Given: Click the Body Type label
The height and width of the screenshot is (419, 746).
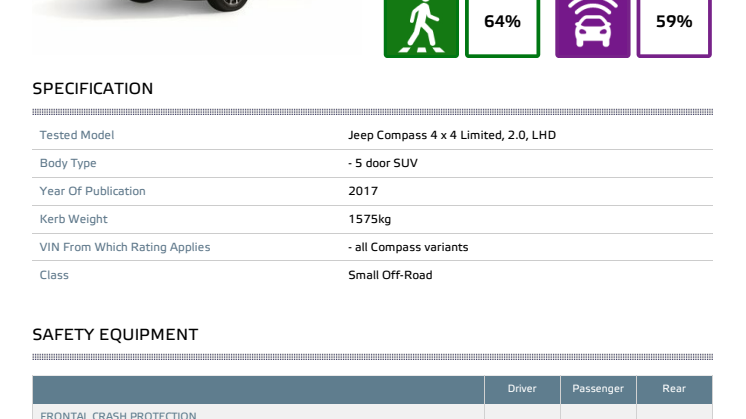Looking at the screenshot, I should pyautogui.click(x=68, y=164).
